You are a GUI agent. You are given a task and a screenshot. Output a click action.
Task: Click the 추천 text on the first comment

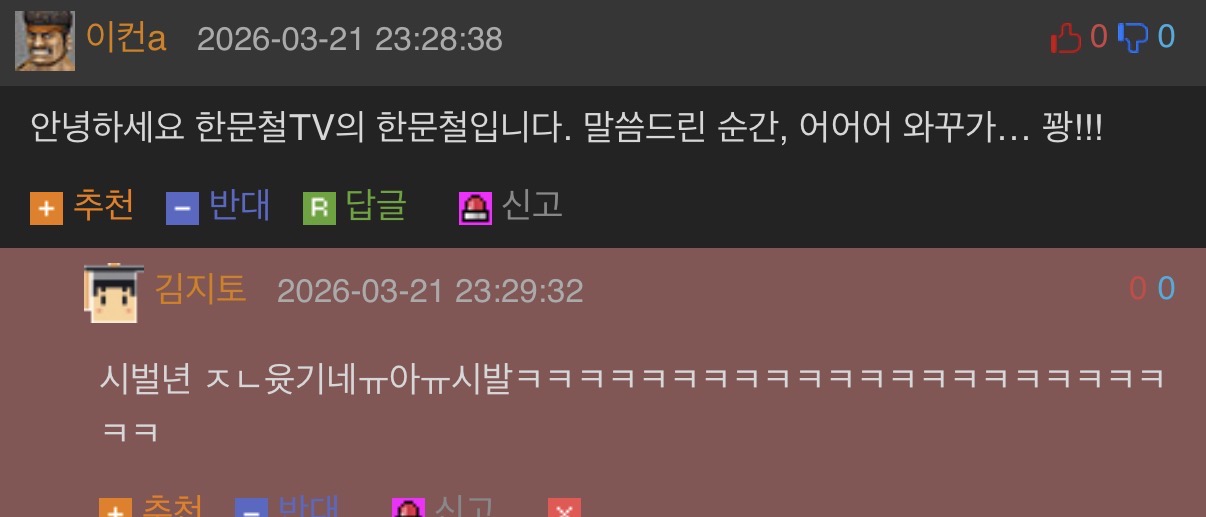coord(102,206)
